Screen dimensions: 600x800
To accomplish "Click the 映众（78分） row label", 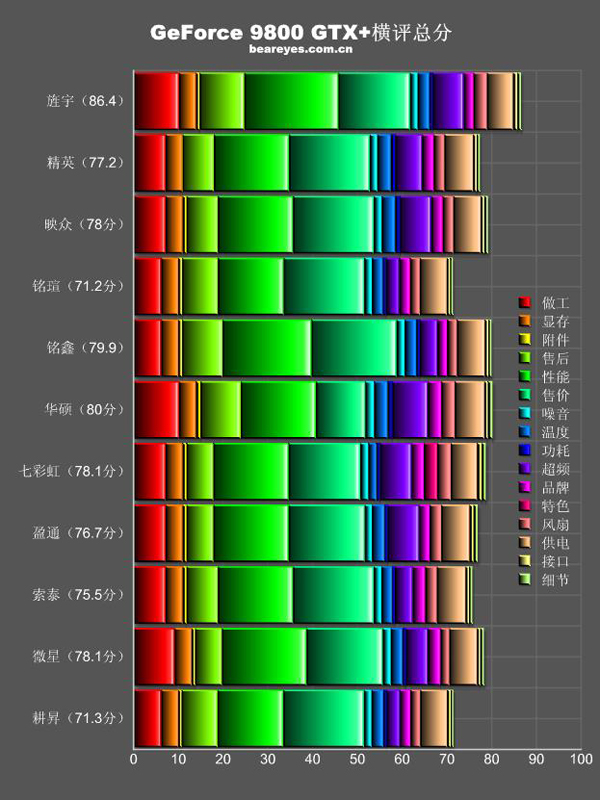I will (84, 224).
